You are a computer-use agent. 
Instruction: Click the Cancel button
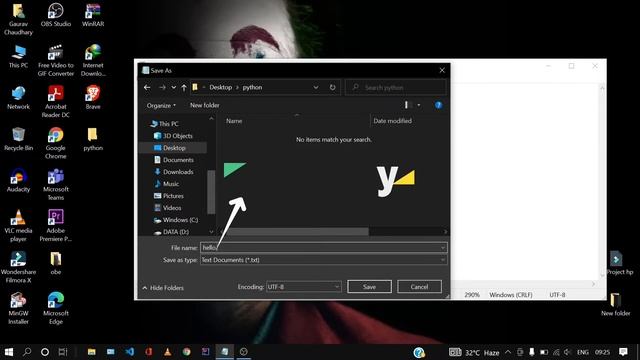coord(419,287)
